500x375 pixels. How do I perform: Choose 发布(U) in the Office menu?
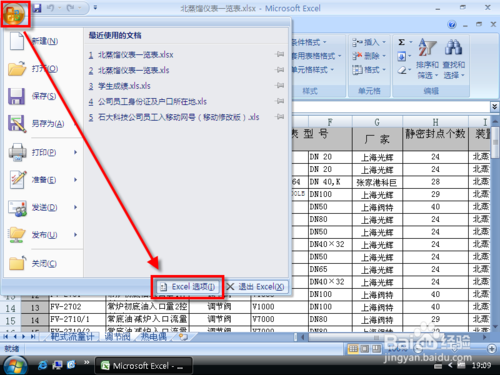pos(43,235)
